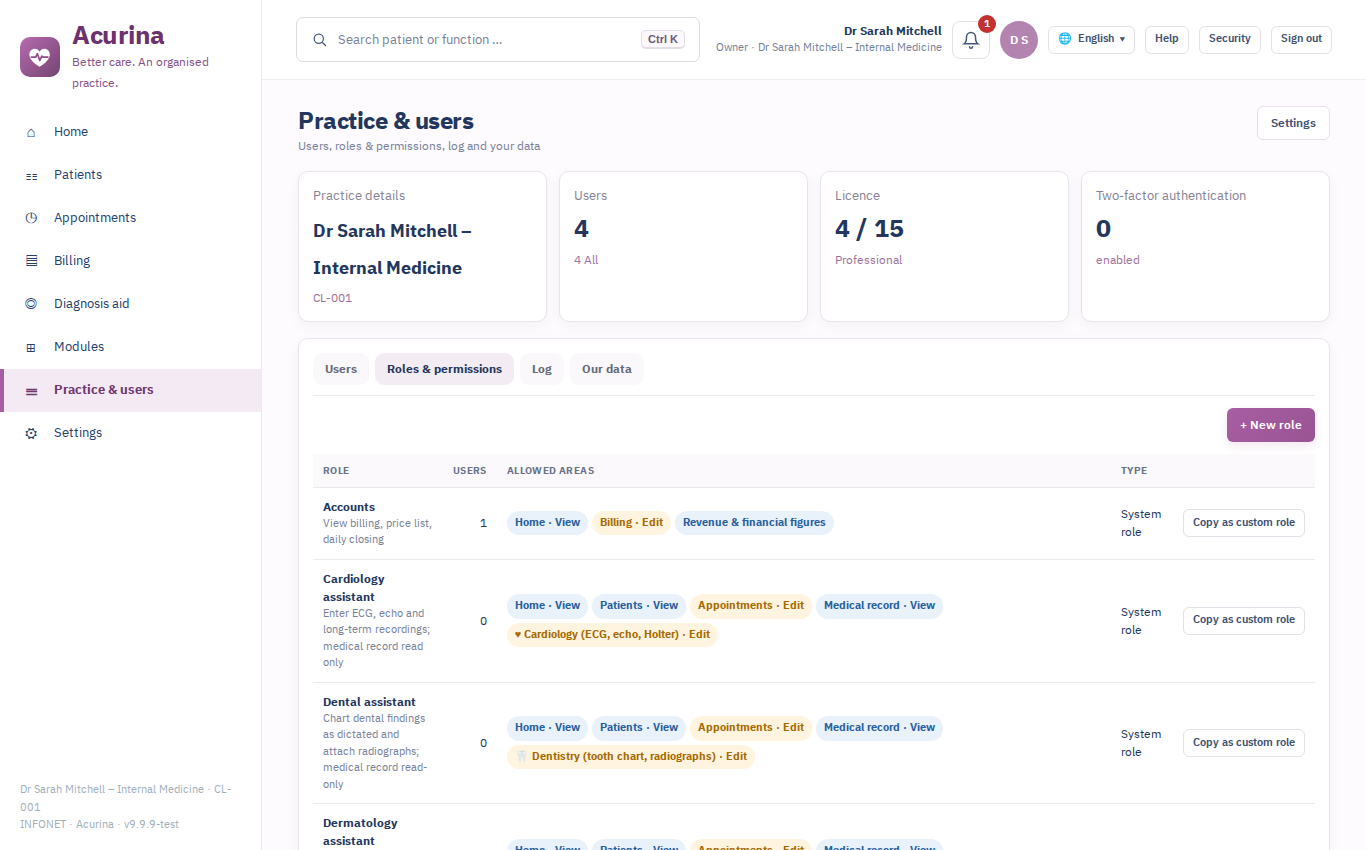This screenshot has height=850, width=1366.
Task: Open Patients in the sidebar
Action: (131, 175)
